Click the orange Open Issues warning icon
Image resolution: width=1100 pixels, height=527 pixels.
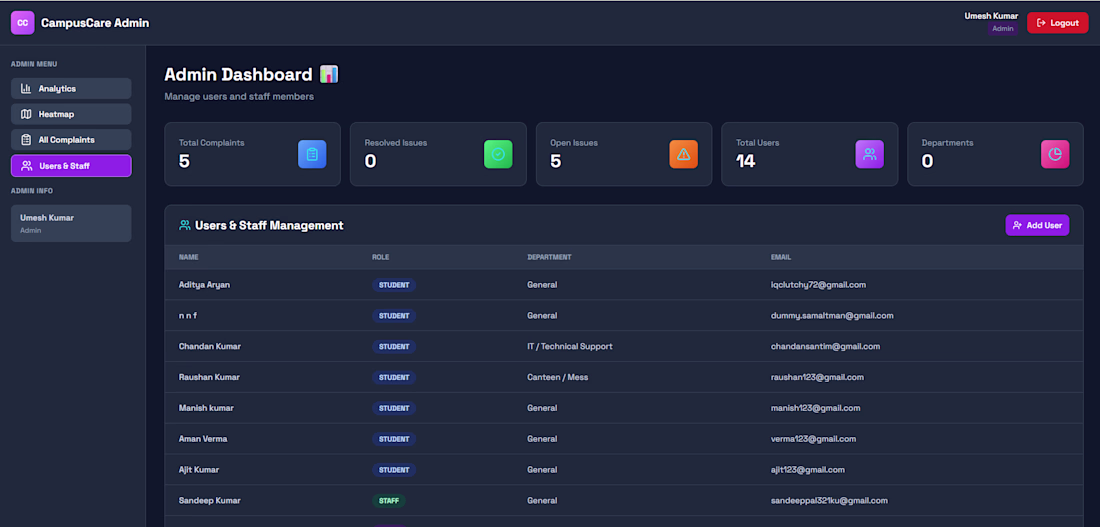(683, 154)
